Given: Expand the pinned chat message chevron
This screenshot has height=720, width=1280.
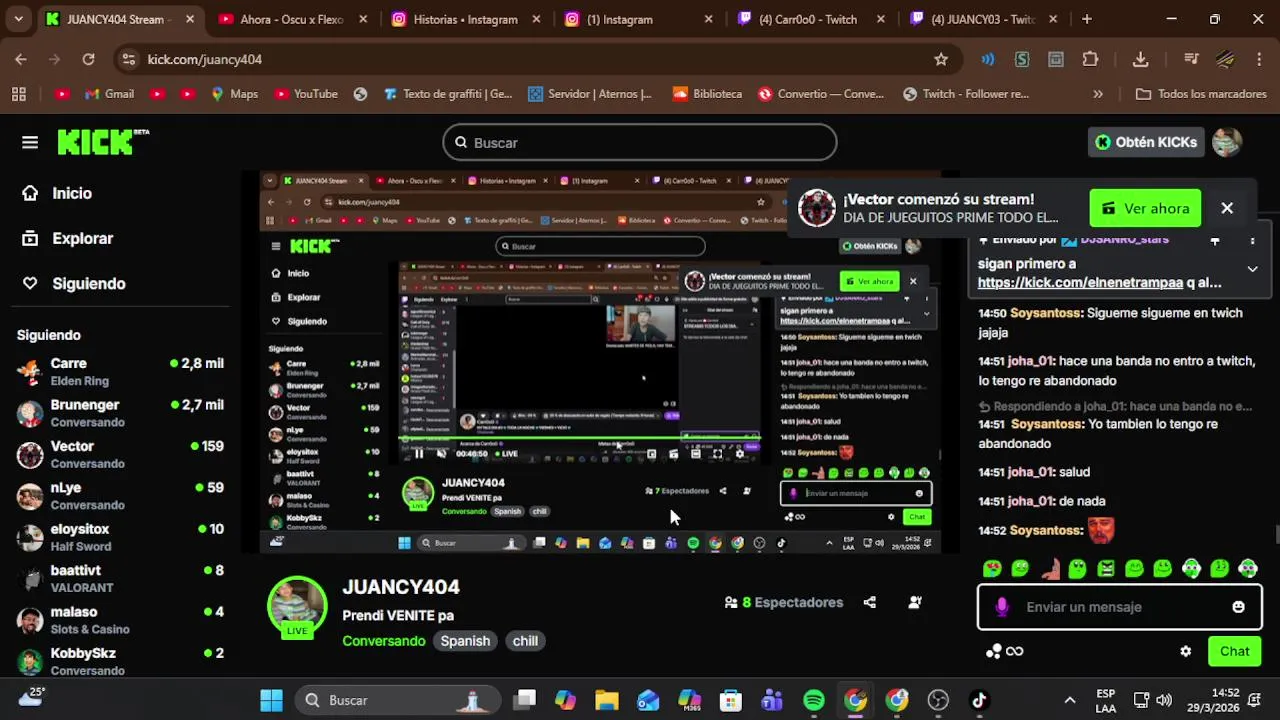Looking at the screenshot, I should [x=1252, y=269].
